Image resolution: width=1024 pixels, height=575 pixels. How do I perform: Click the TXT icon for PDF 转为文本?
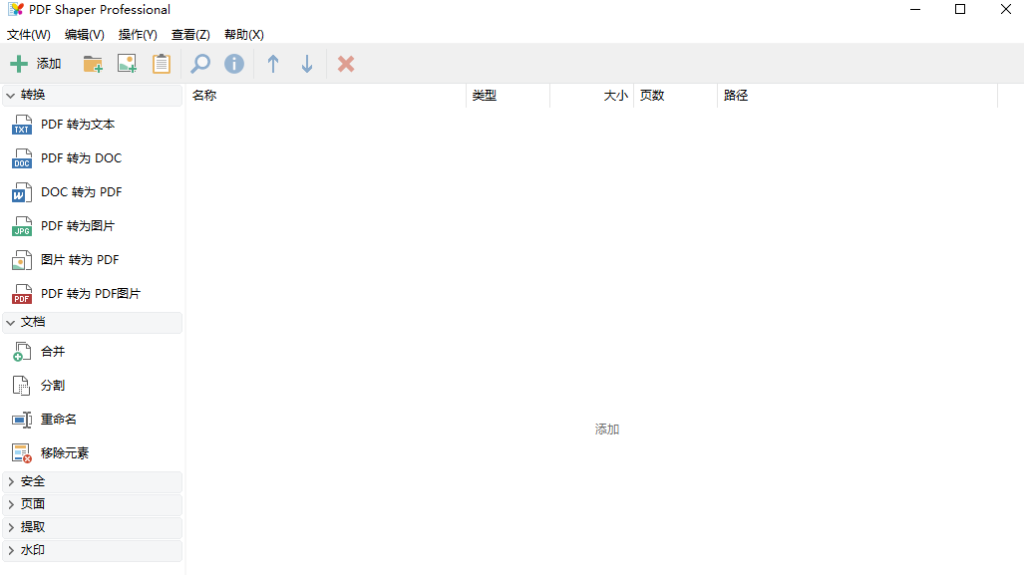click(x=22, y=124)
